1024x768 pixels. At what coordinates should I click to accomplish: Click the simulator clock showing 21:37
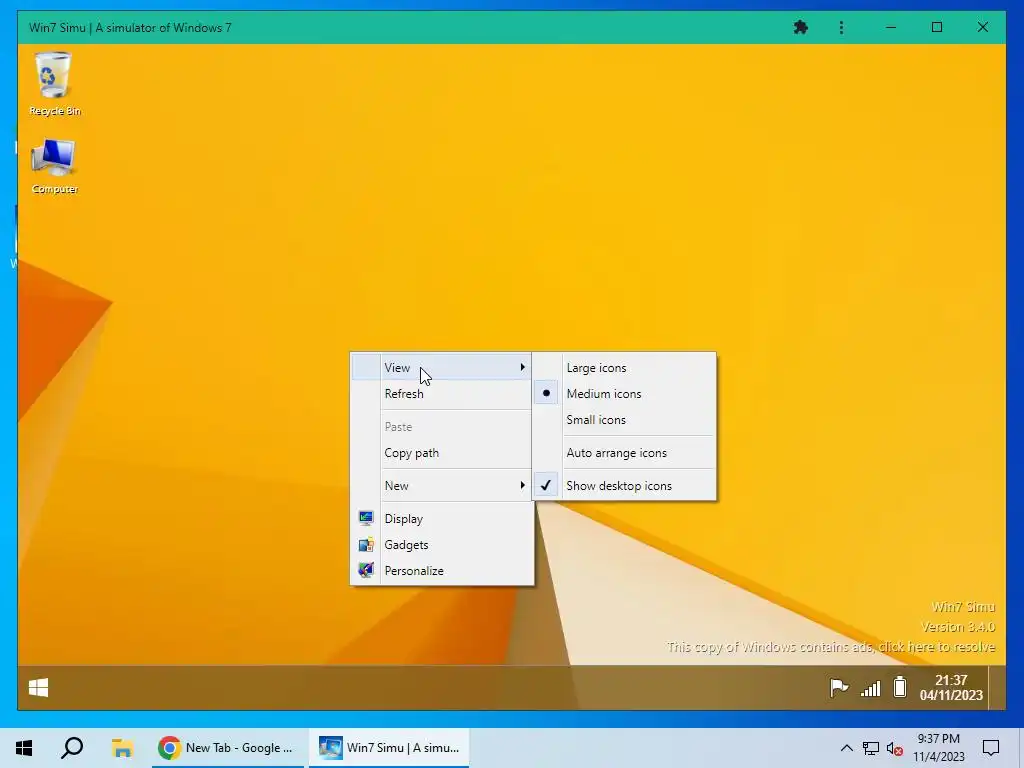951,688
